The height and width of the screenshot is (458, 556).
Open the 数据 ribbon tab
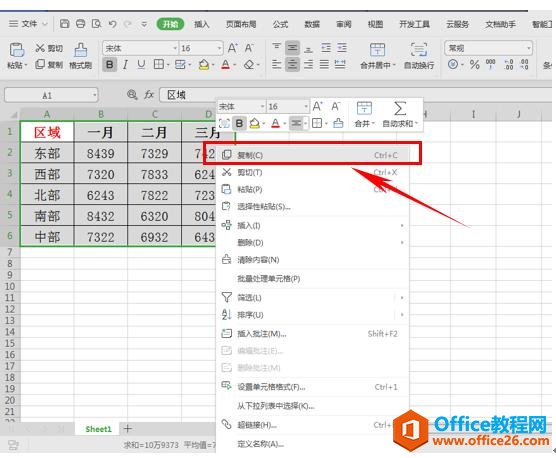(312, 24)
